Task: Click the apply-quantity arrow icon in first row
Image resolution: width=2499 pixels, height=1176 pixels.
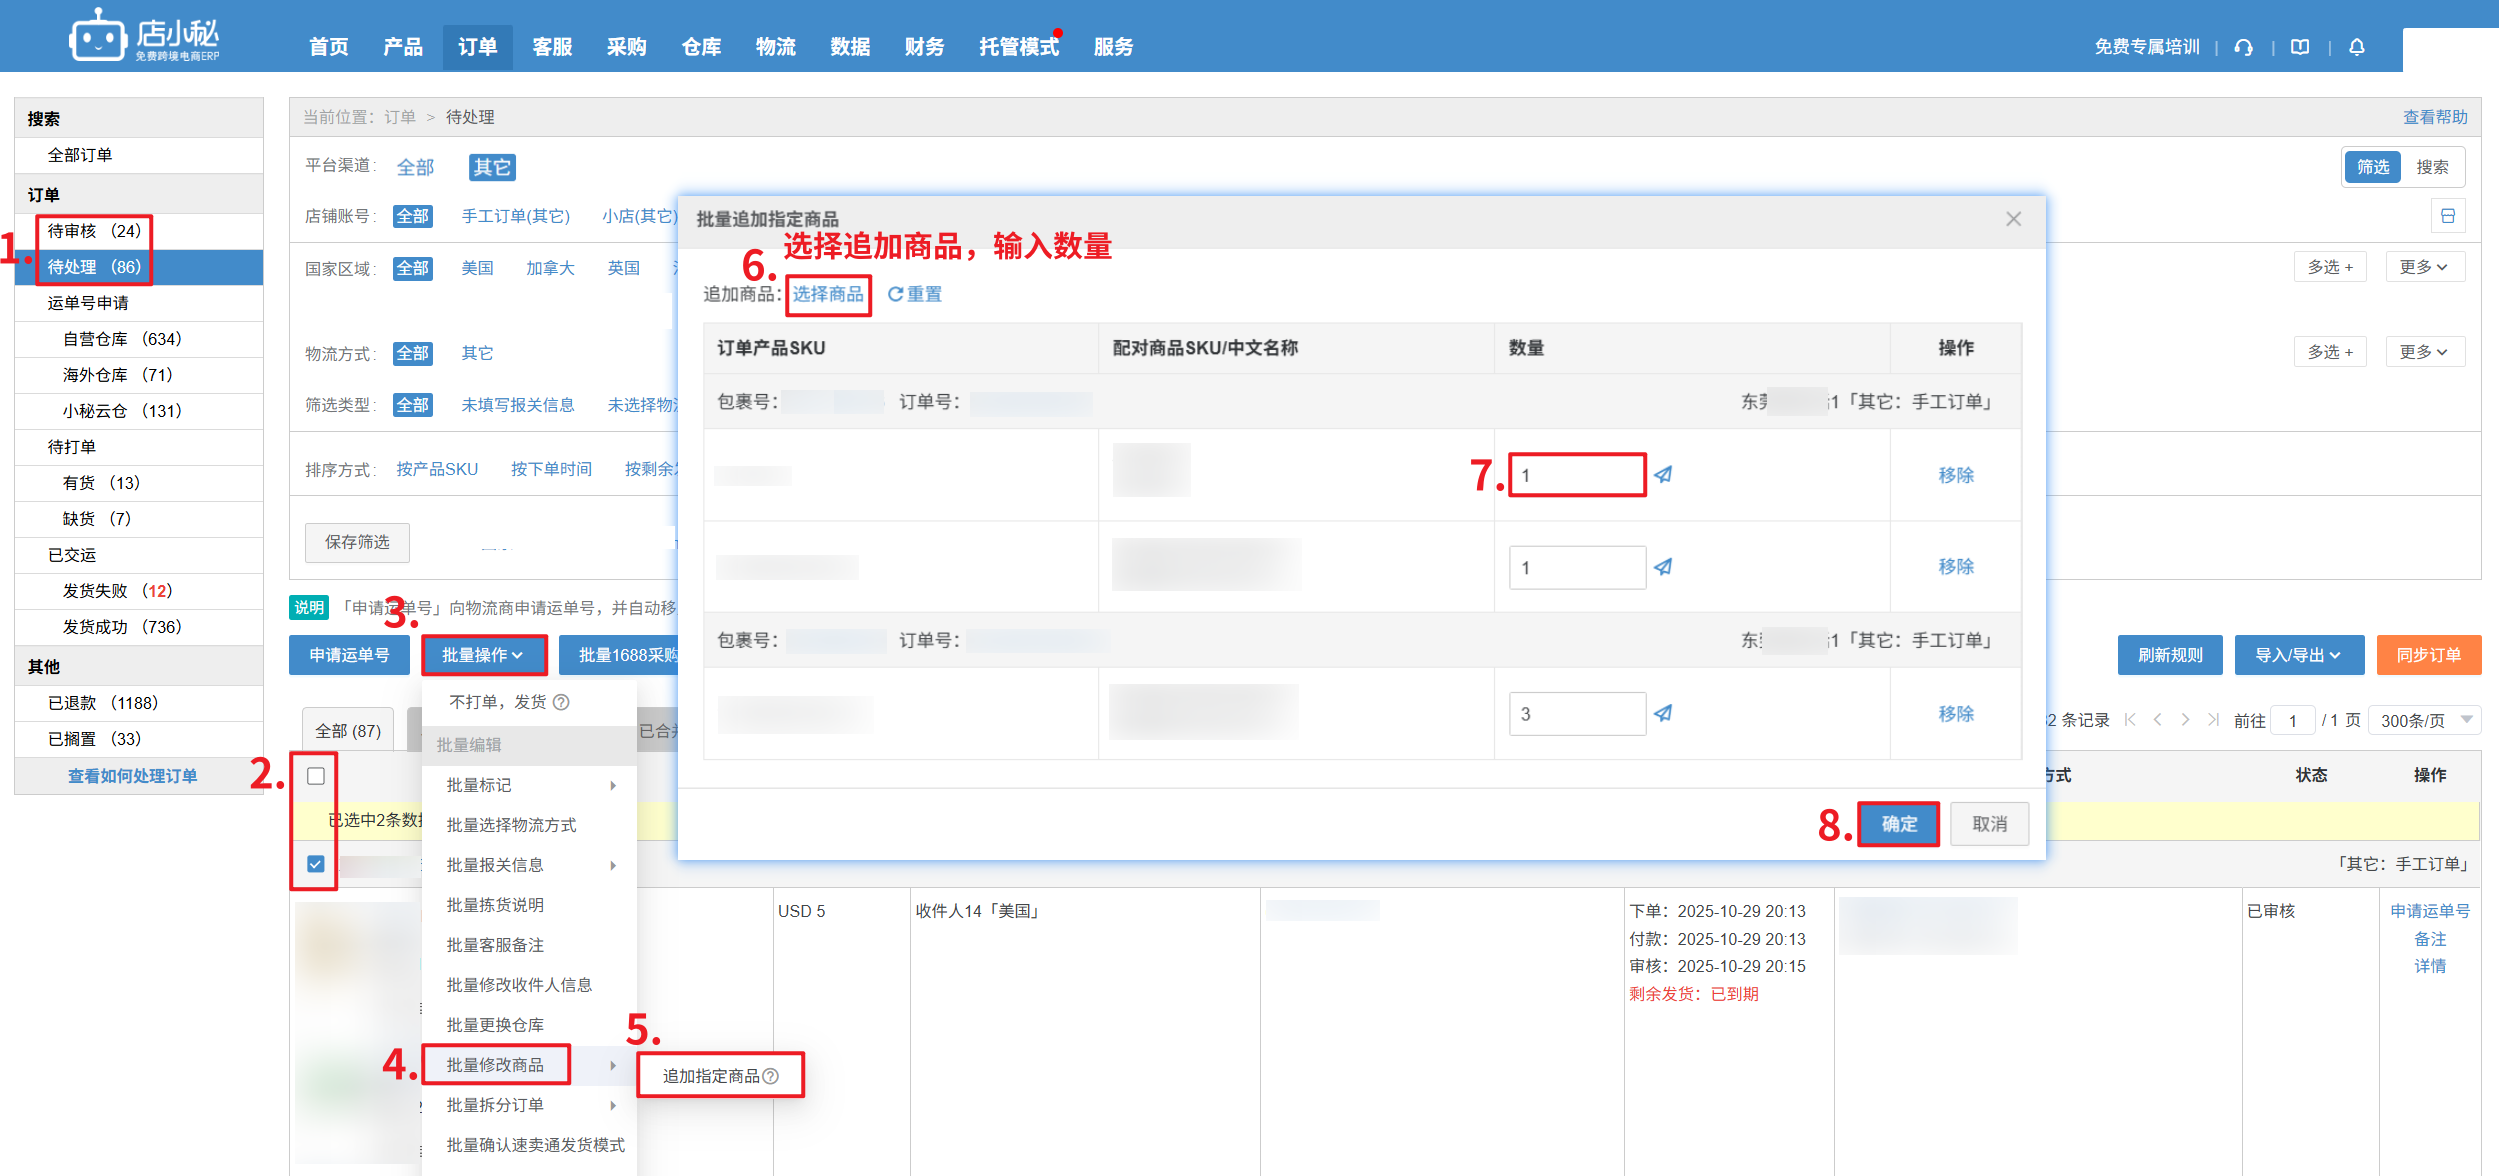Action: pos(1663,475)
